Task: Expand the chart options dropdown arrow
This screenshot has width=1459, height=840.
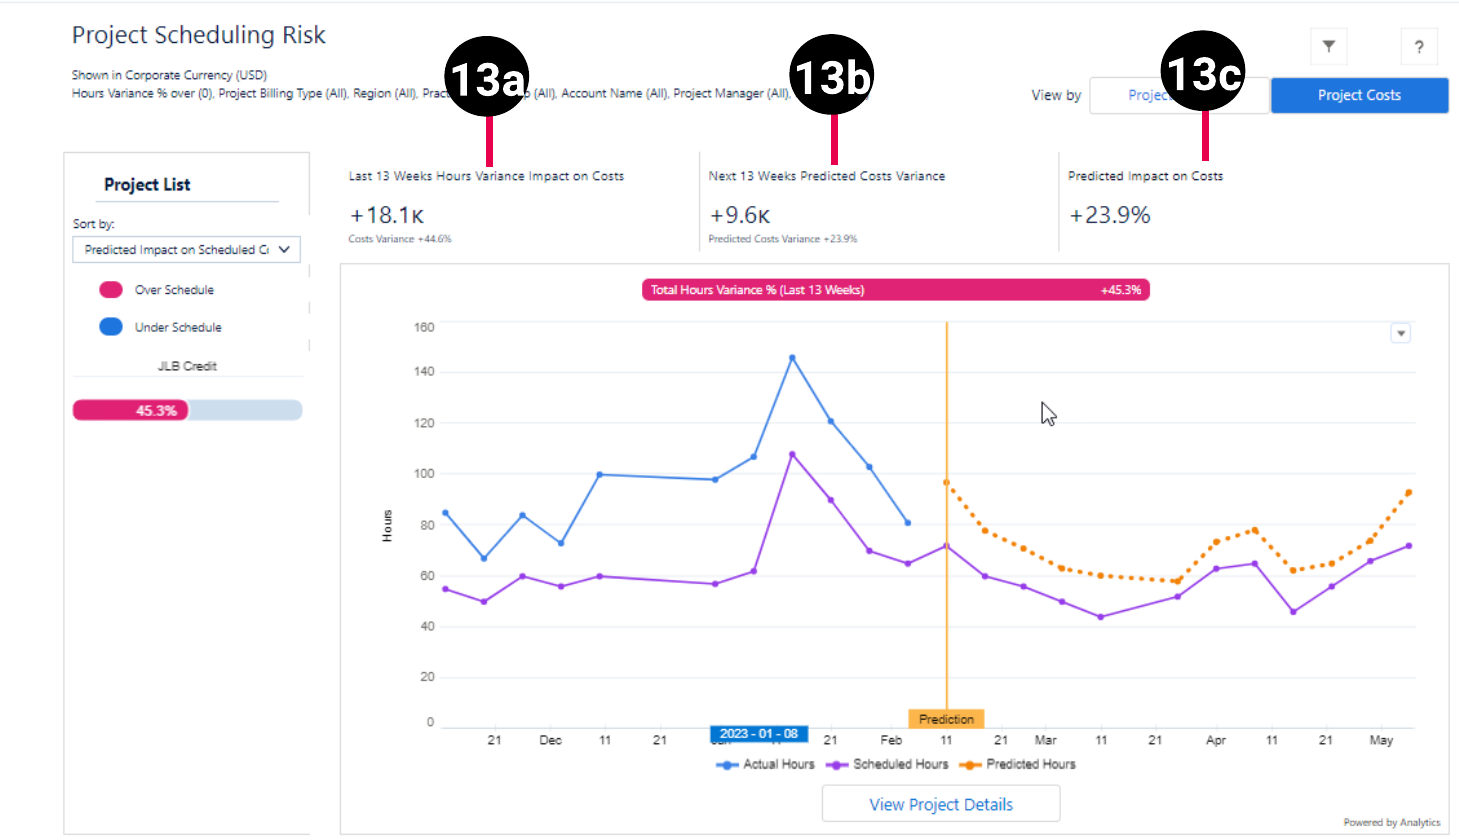Action: [x=1401, y=333]
